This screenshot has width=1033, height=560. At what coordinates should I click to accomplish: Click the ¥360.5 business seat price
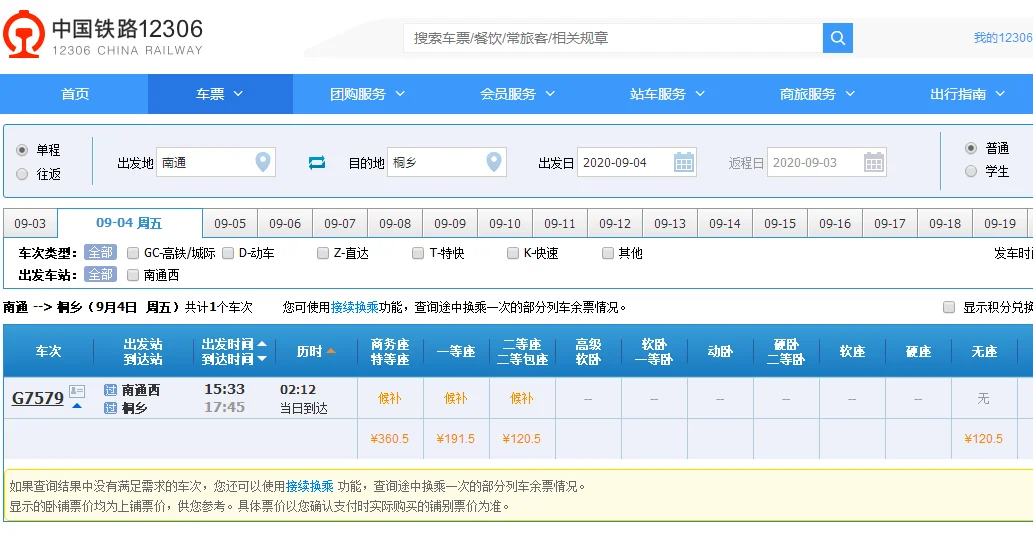point(390,439)
